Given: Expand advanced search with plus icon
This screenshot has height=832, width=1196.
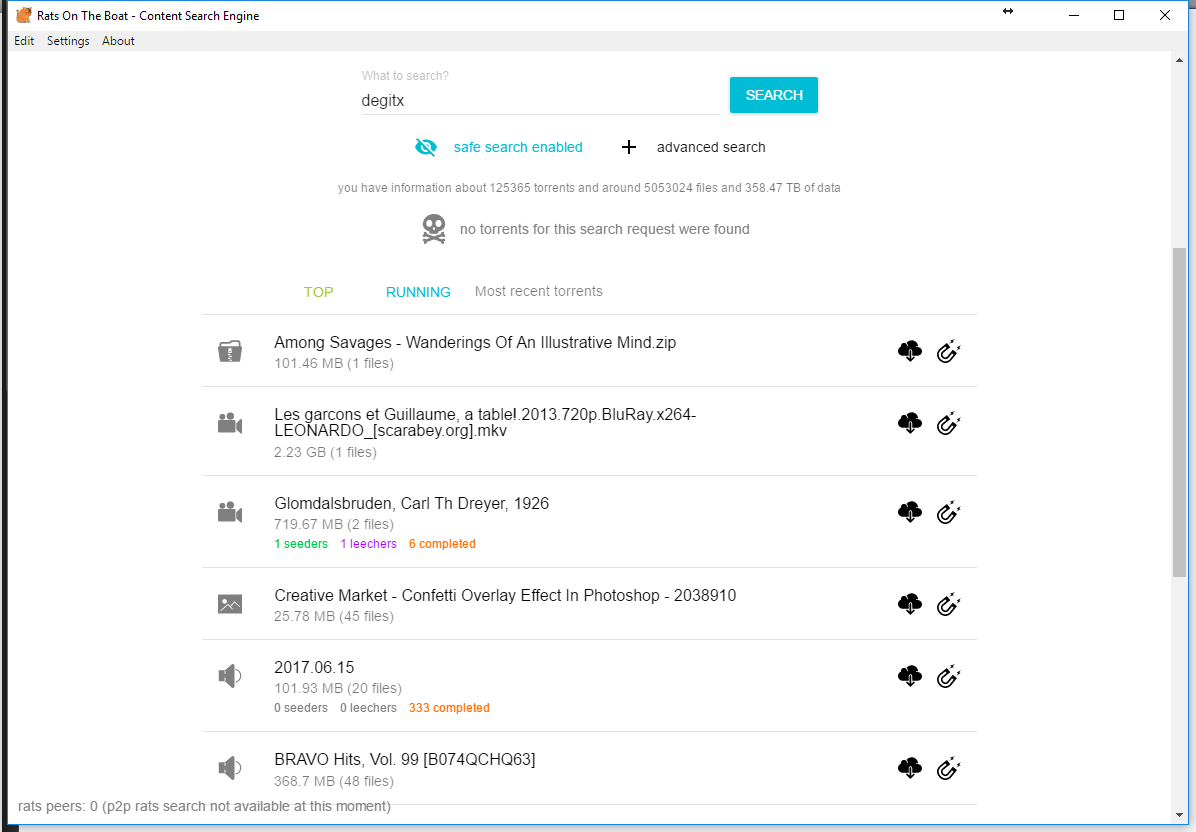Looking at the screenshot, I should [x=629, y=147].
